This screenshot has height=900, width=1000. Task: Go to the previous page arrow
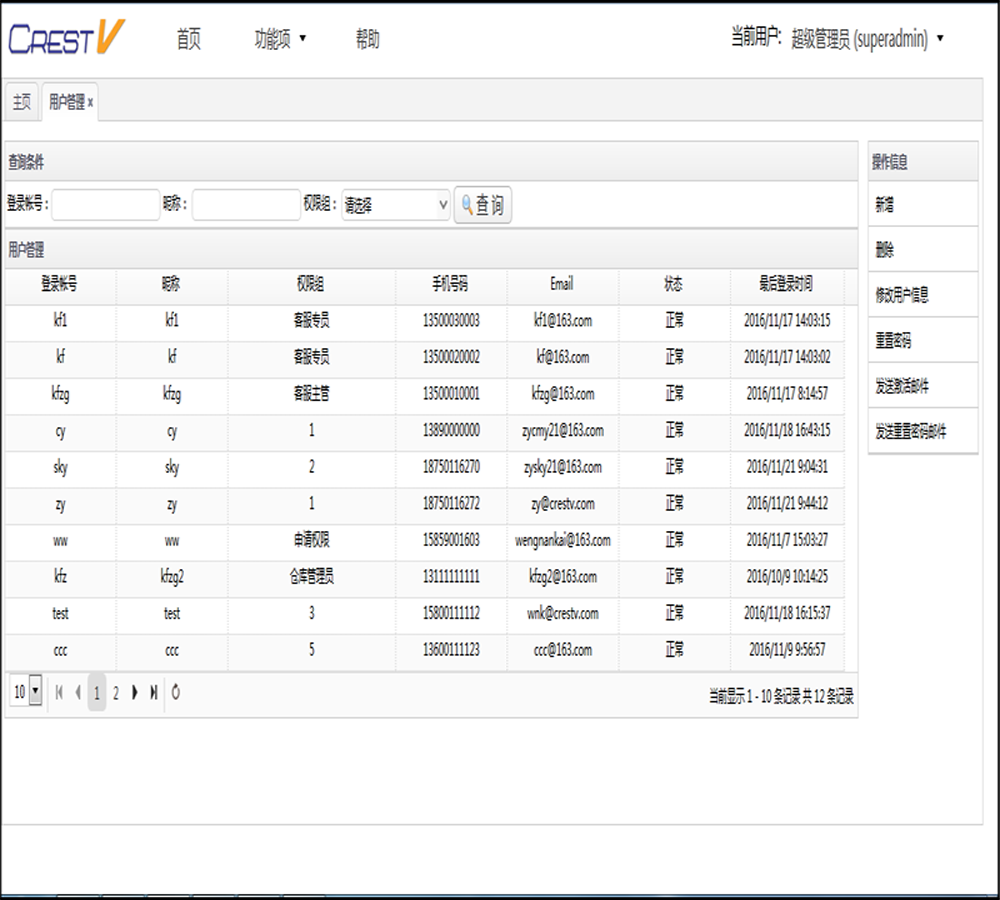[x=78, y=692]
